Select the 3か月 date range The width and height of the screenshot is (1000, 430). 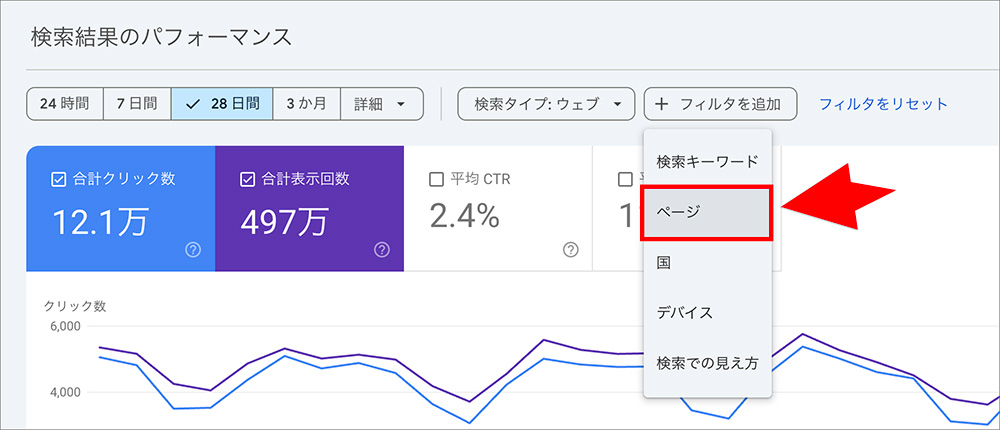pos(306,104)
